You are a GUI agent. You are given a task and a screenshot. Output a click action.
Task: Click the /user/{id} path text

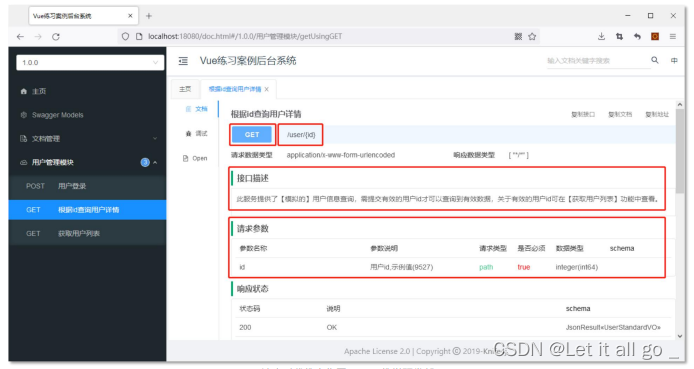(x=301, y=135)
